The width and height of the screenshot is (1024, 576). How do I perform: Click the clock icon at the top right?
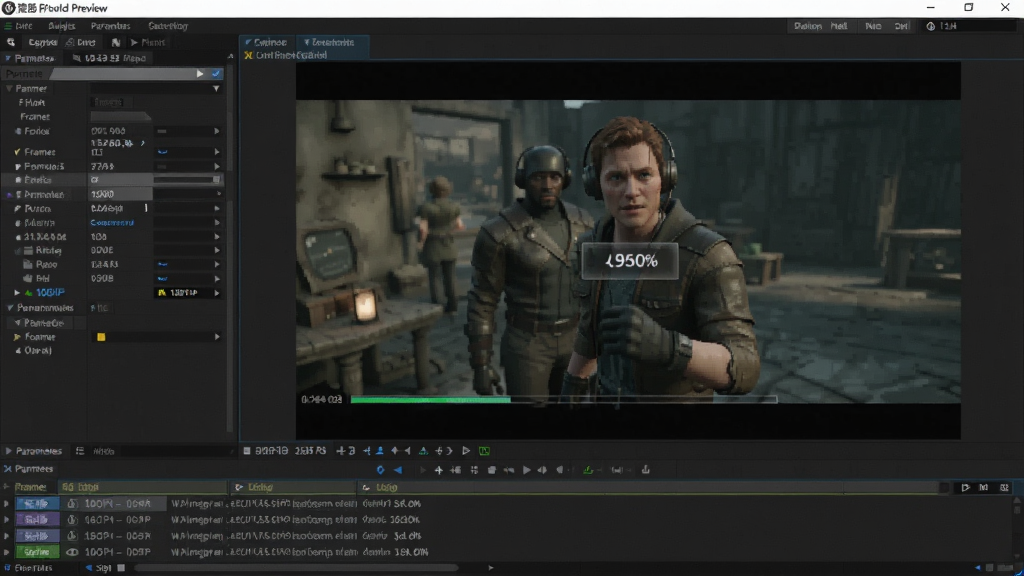click(931, 26)
